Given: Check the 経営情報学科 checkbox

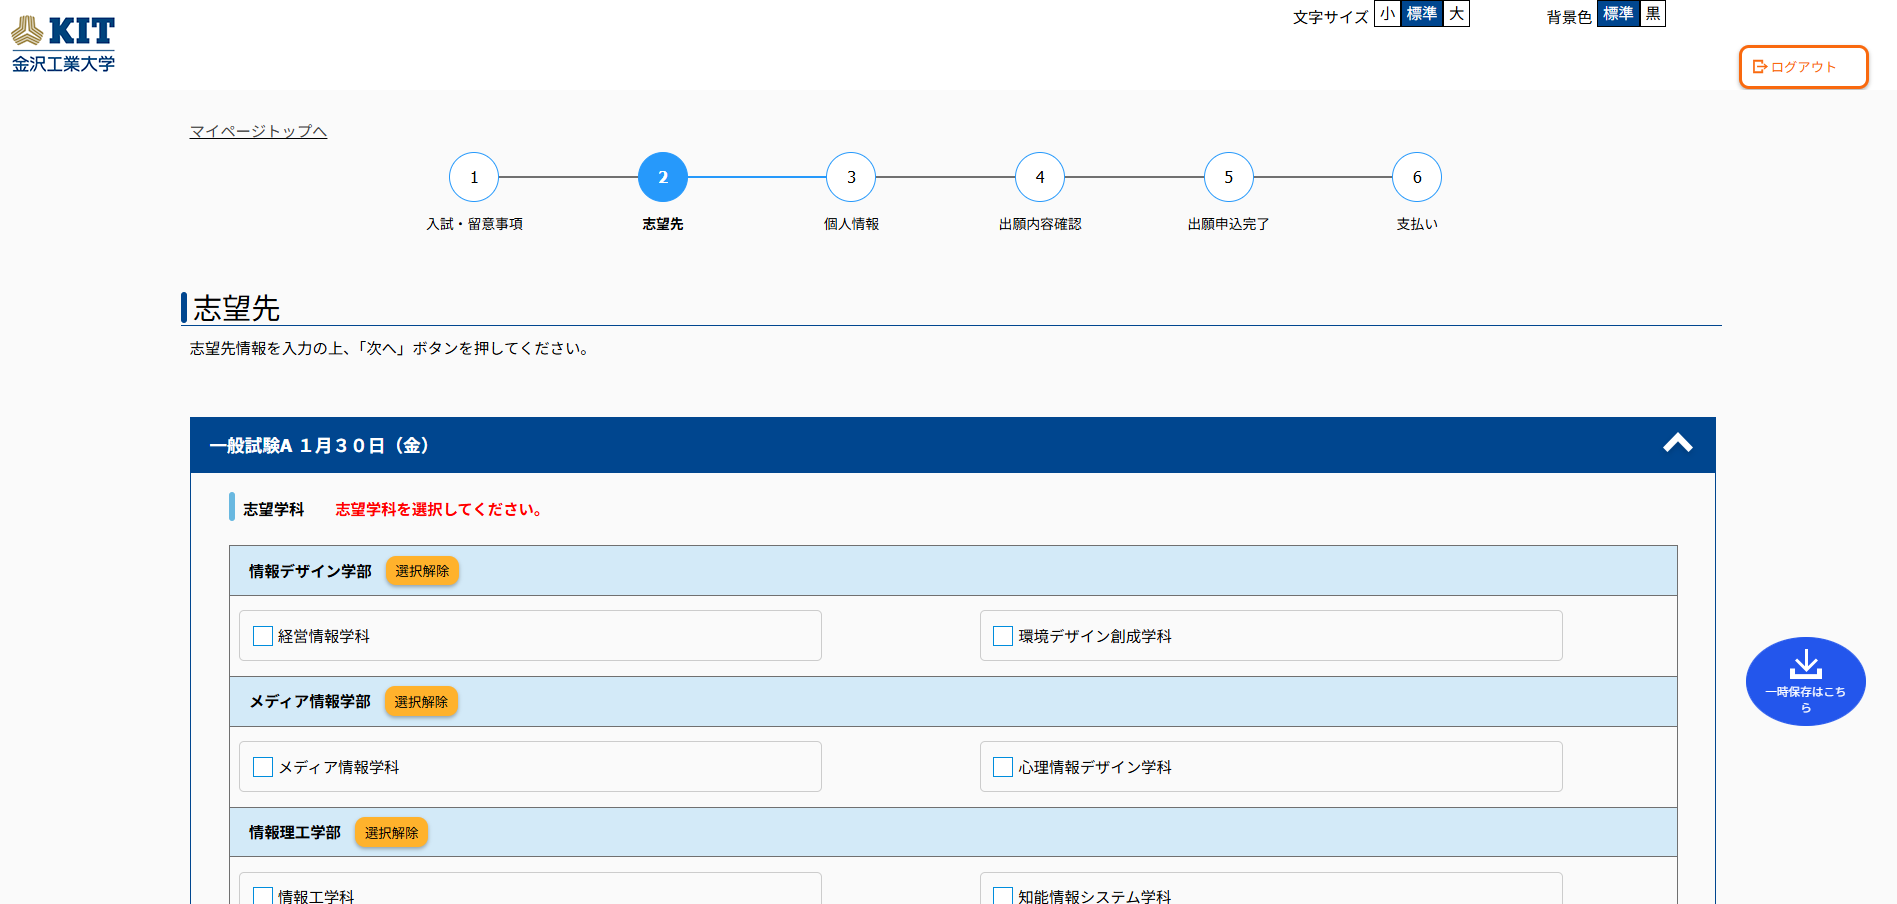Looking at the screenshot, I should pyautogui.click(x=263, y=636).
